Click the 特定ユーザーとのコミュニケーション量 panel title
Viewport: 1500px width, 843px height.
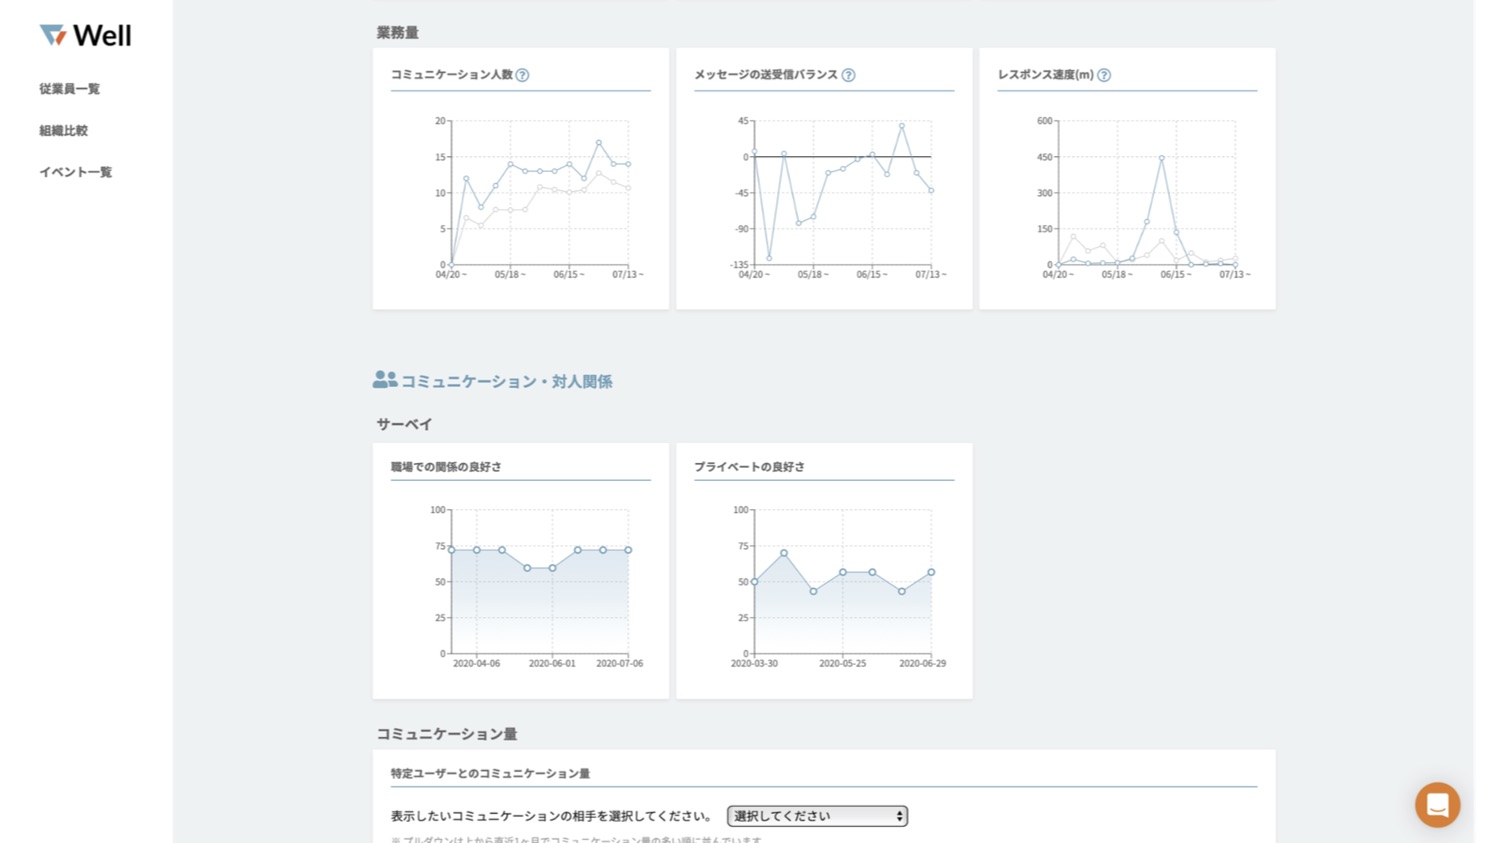490,774
